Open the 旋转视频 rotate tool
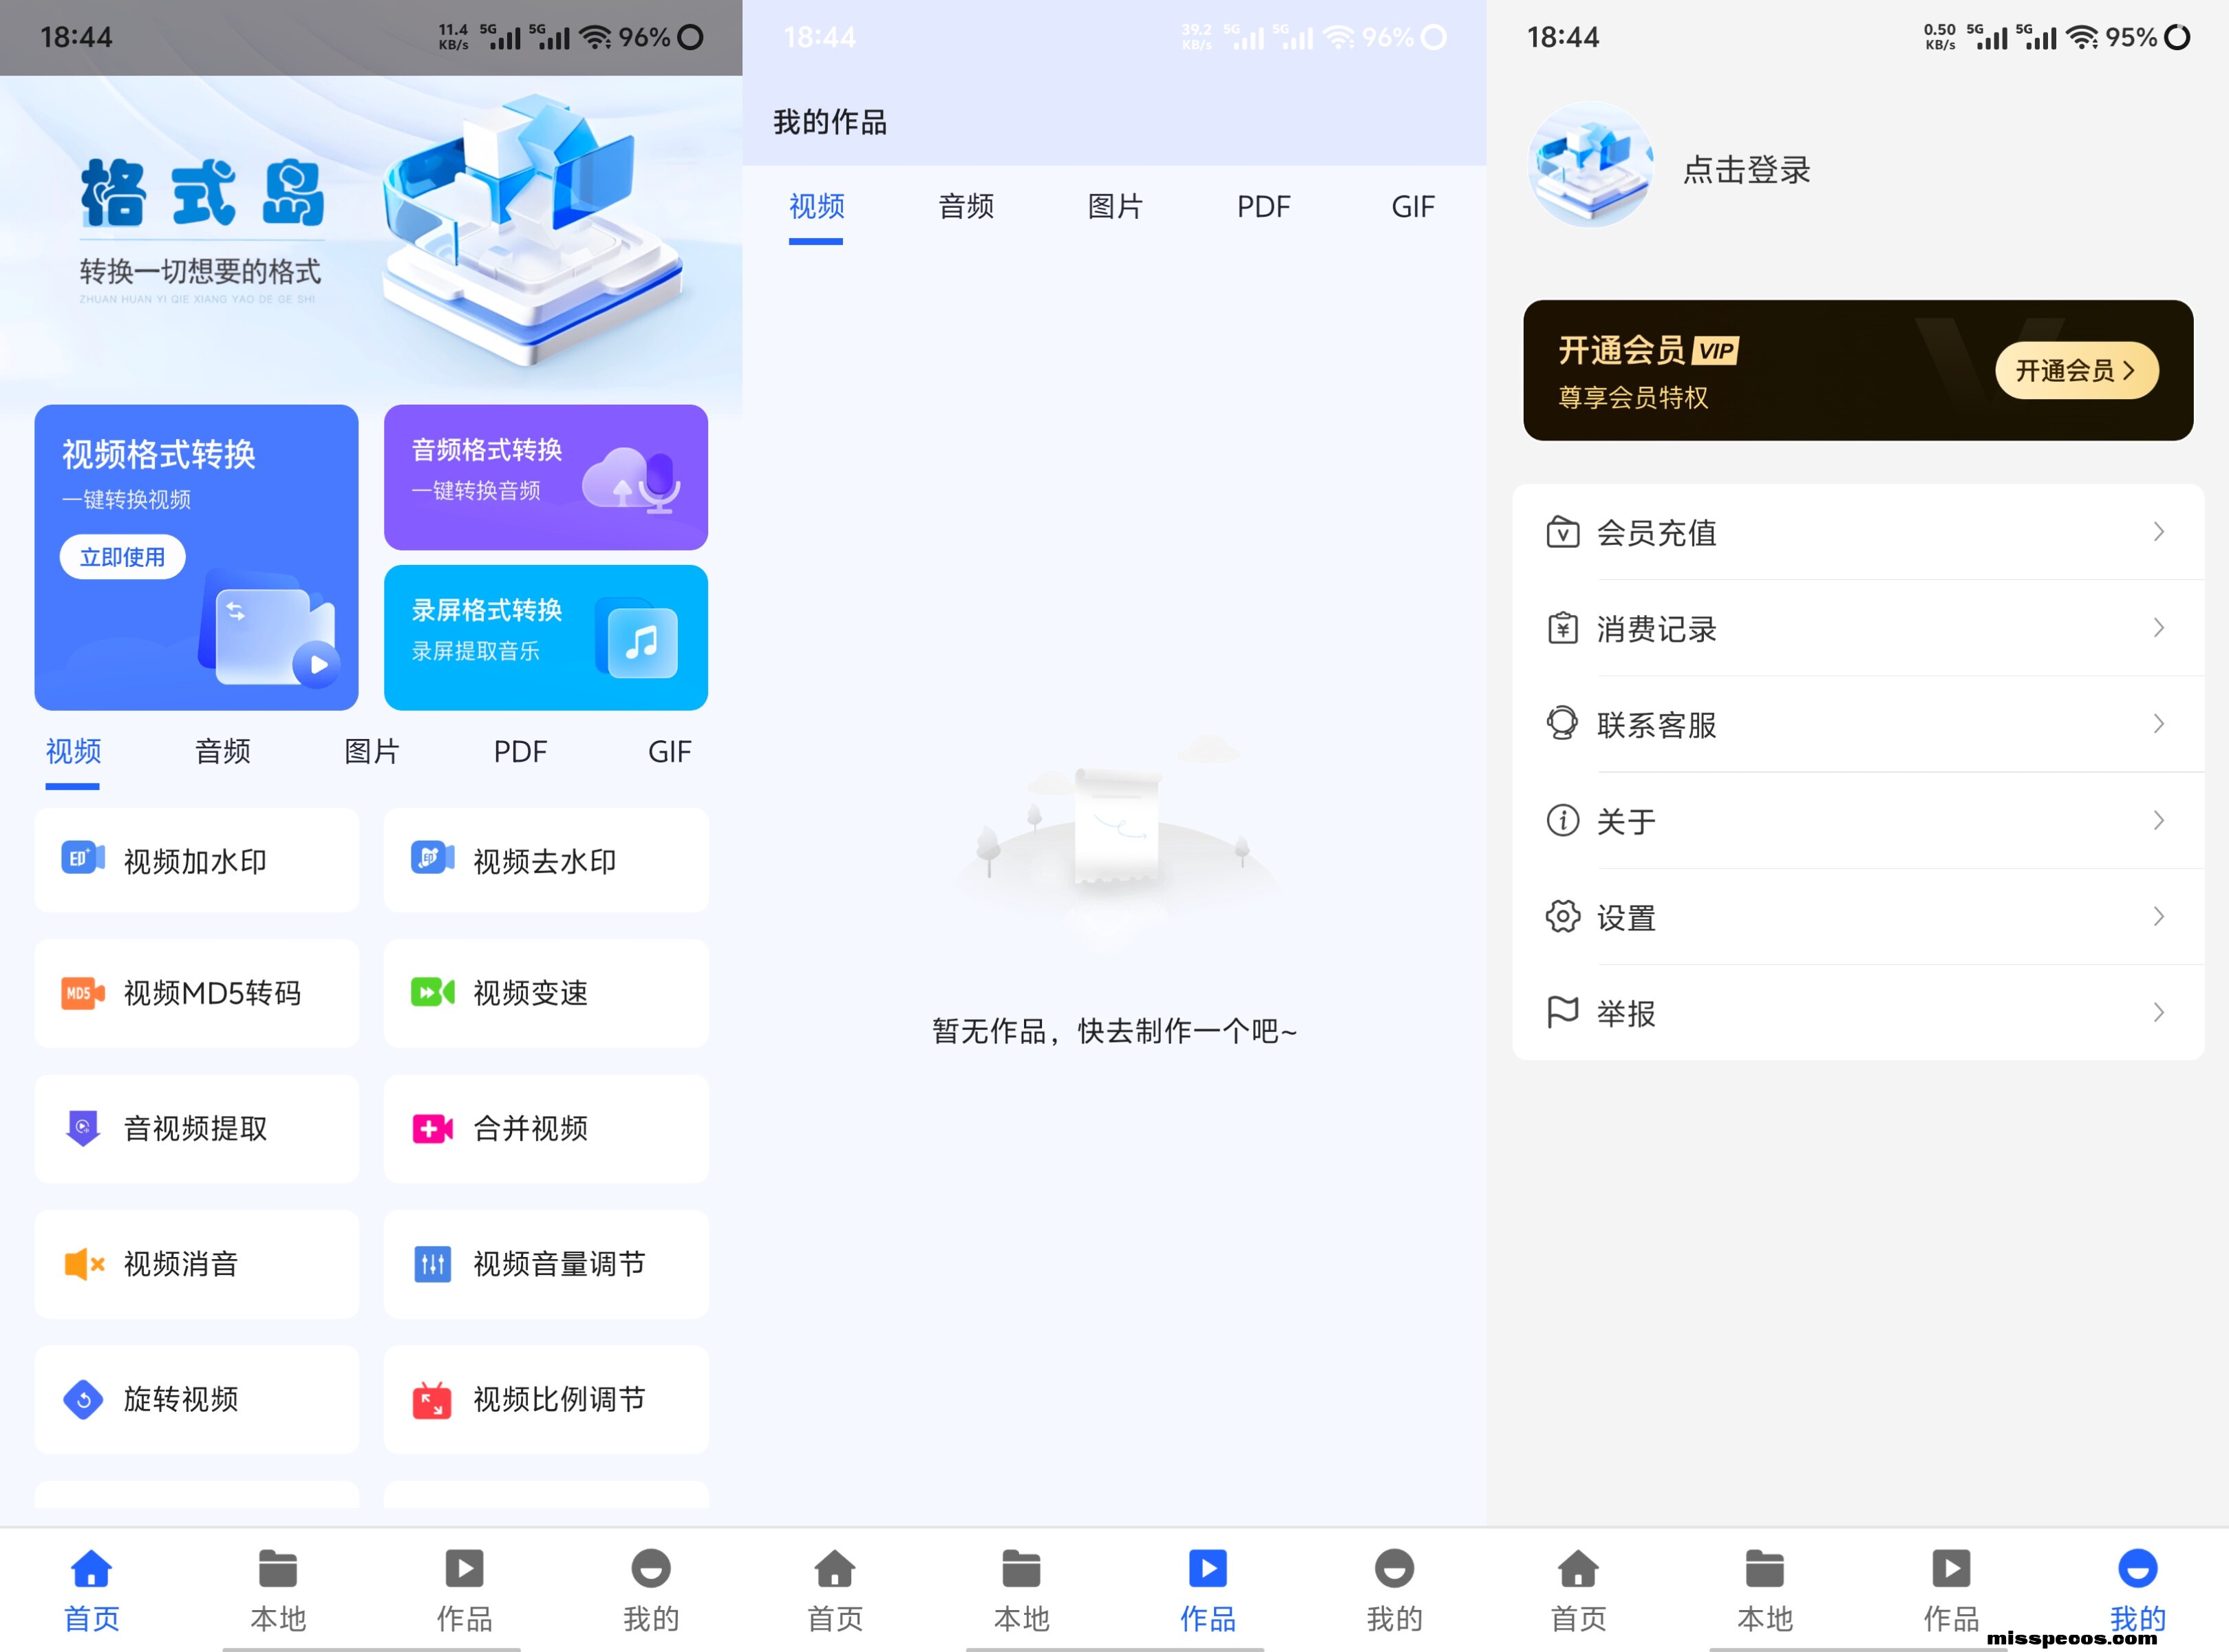Viewport: 2229px width, 1652px height. [196, 1398]
